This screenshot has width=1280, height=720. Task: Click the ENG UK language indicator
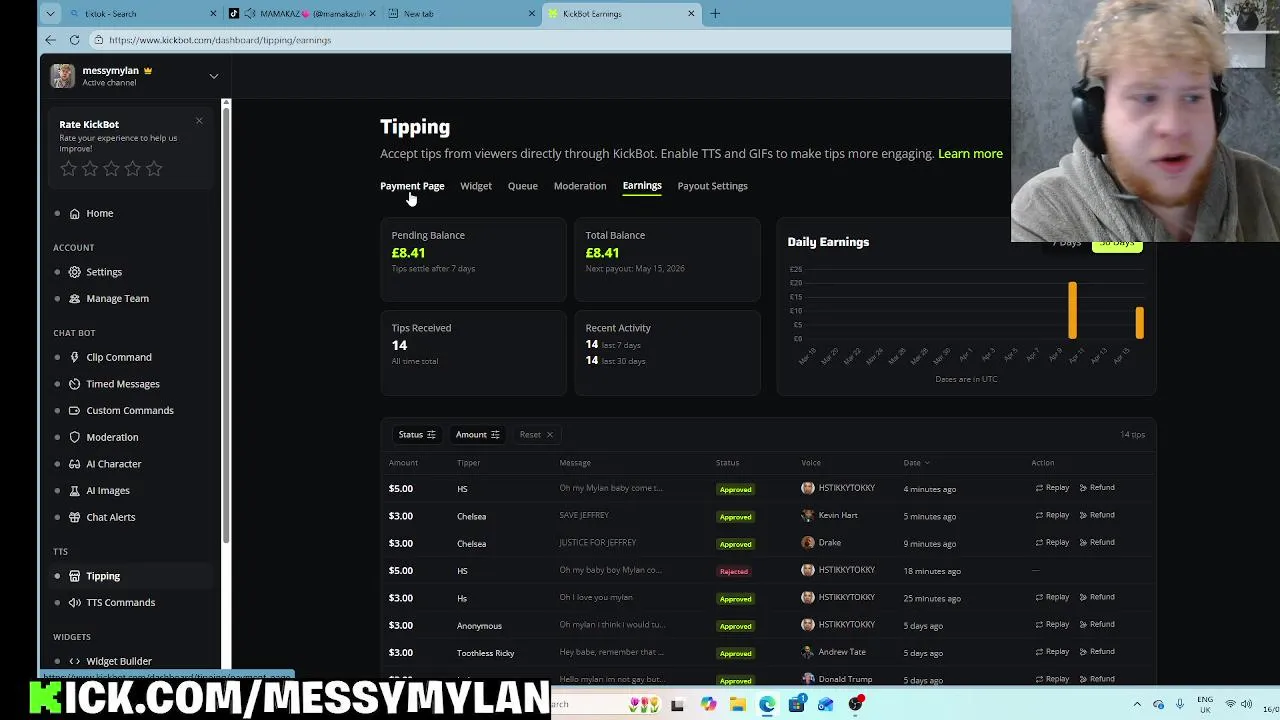(x=1206, y=705)
